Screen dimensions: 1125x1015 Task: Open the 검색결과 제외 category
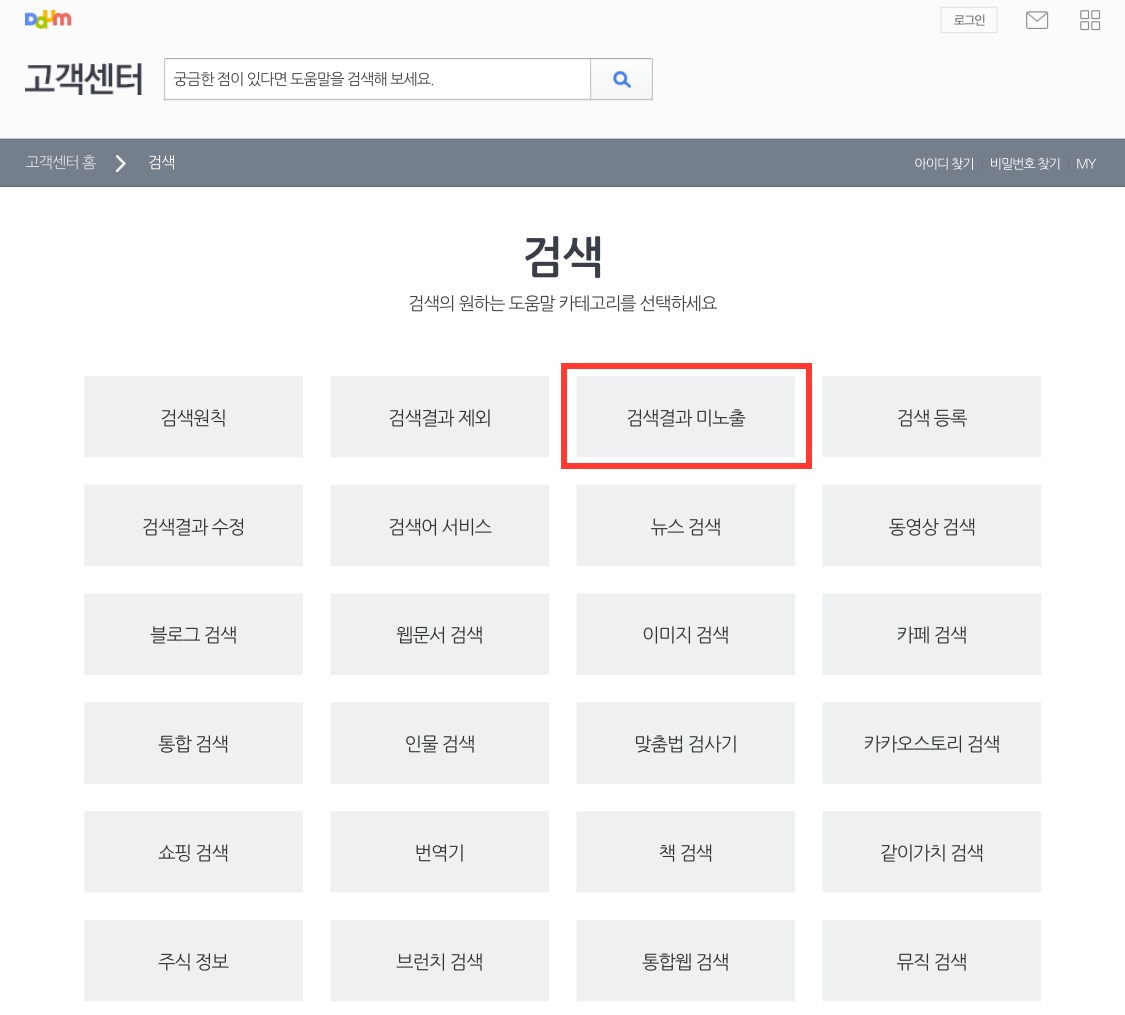439,416
